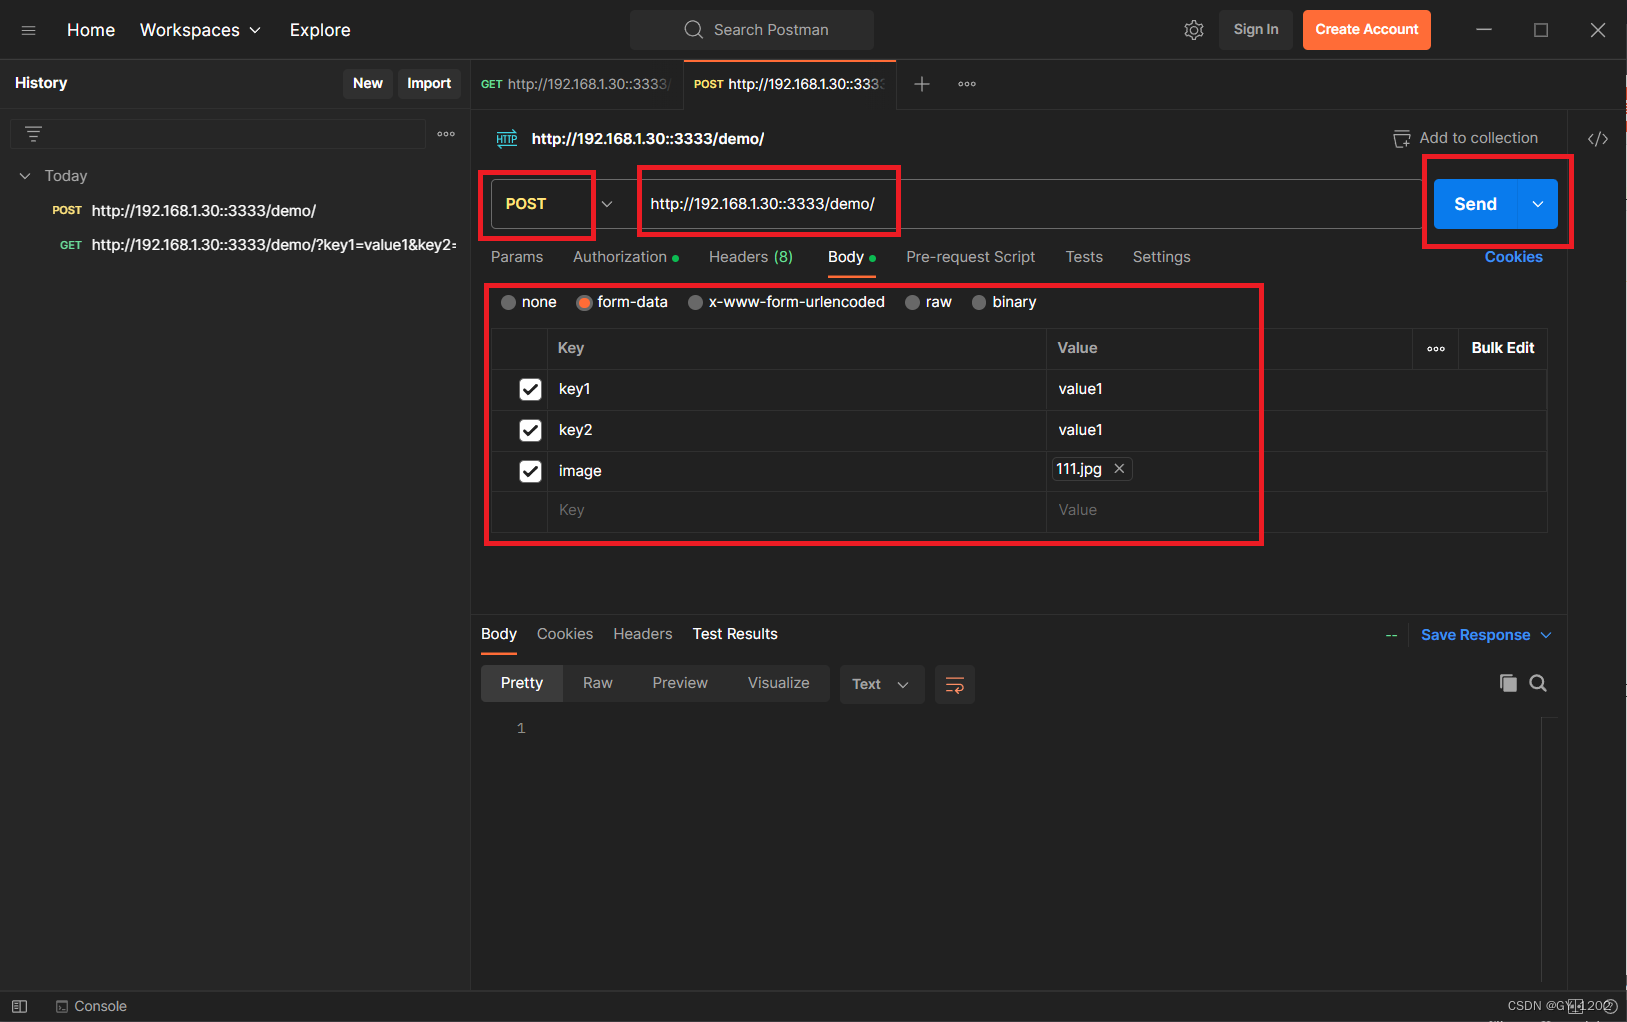
Task: Click the Sign In button
Action: [1256, 30]
